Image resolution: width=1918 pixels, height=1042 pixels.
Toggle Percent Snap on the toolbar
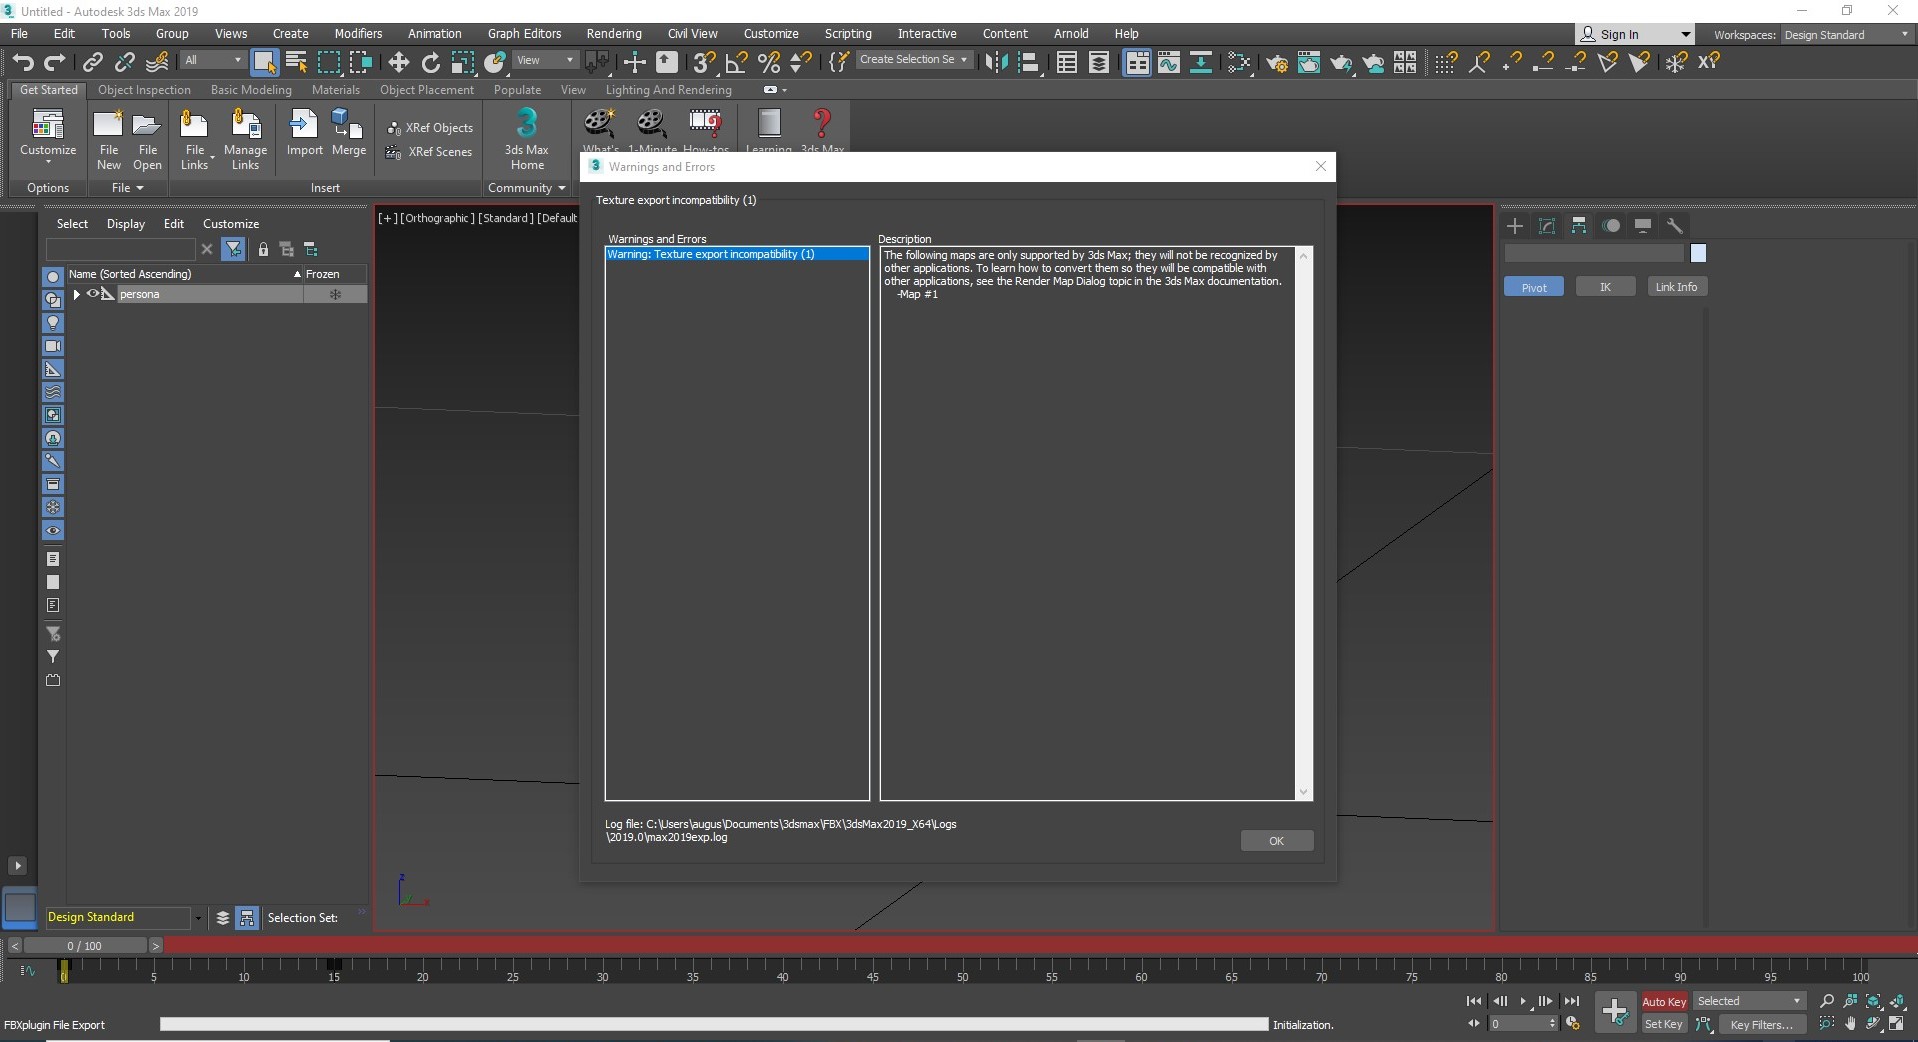[769, 62]
